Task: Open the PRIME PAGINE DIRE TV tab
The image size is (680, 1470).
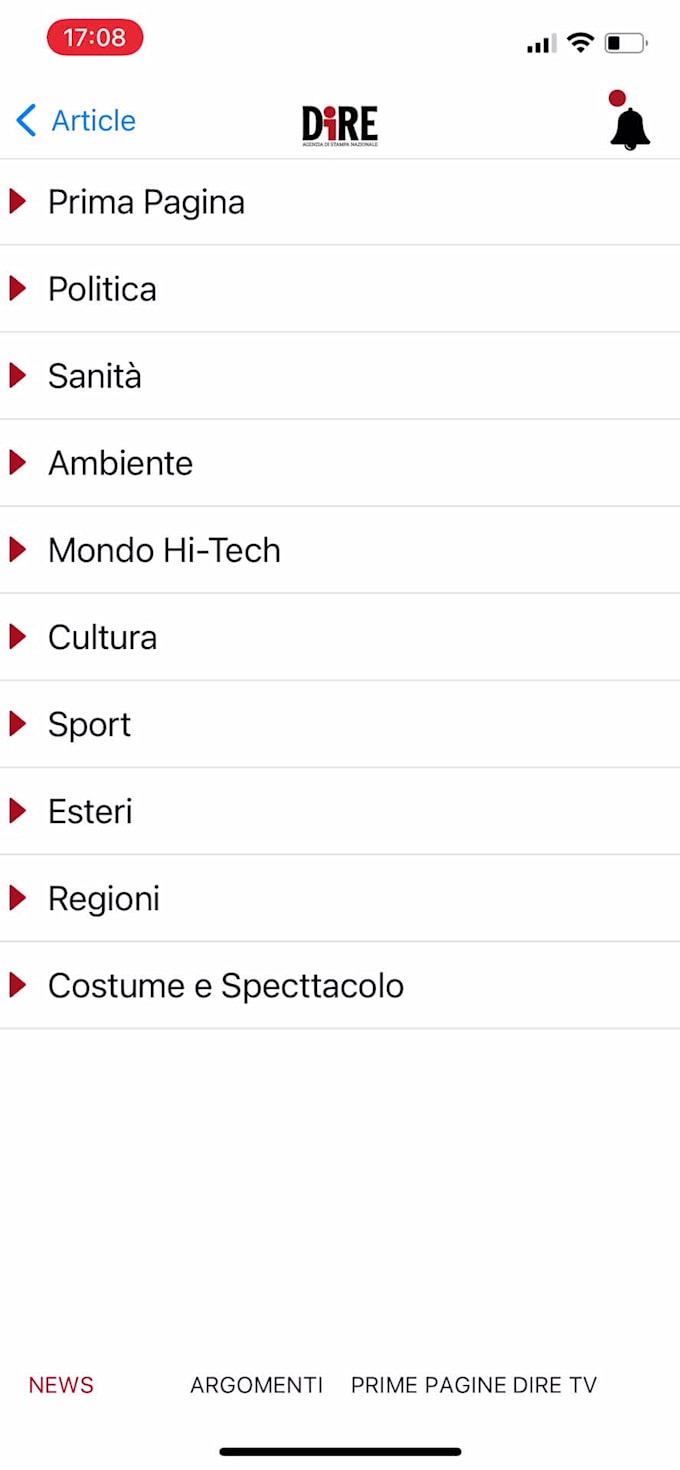Action: (473, 1385)
